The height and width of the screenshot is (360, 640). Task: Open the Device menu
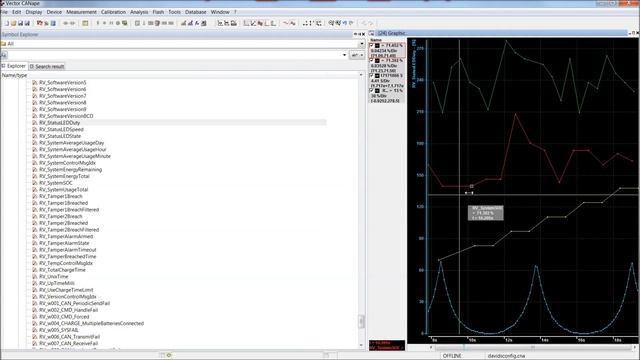(54, 12)
